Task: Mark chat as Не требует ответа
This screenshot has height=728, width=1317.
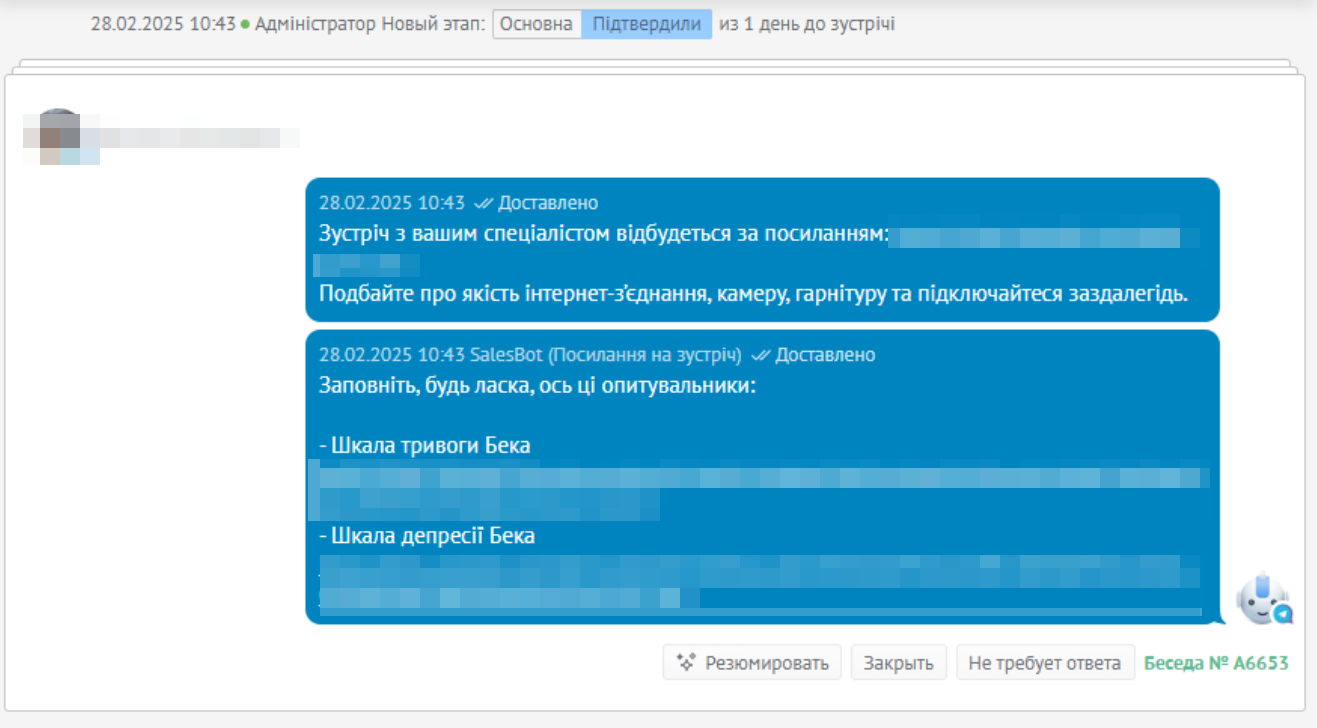Action: click(1045, 663)
